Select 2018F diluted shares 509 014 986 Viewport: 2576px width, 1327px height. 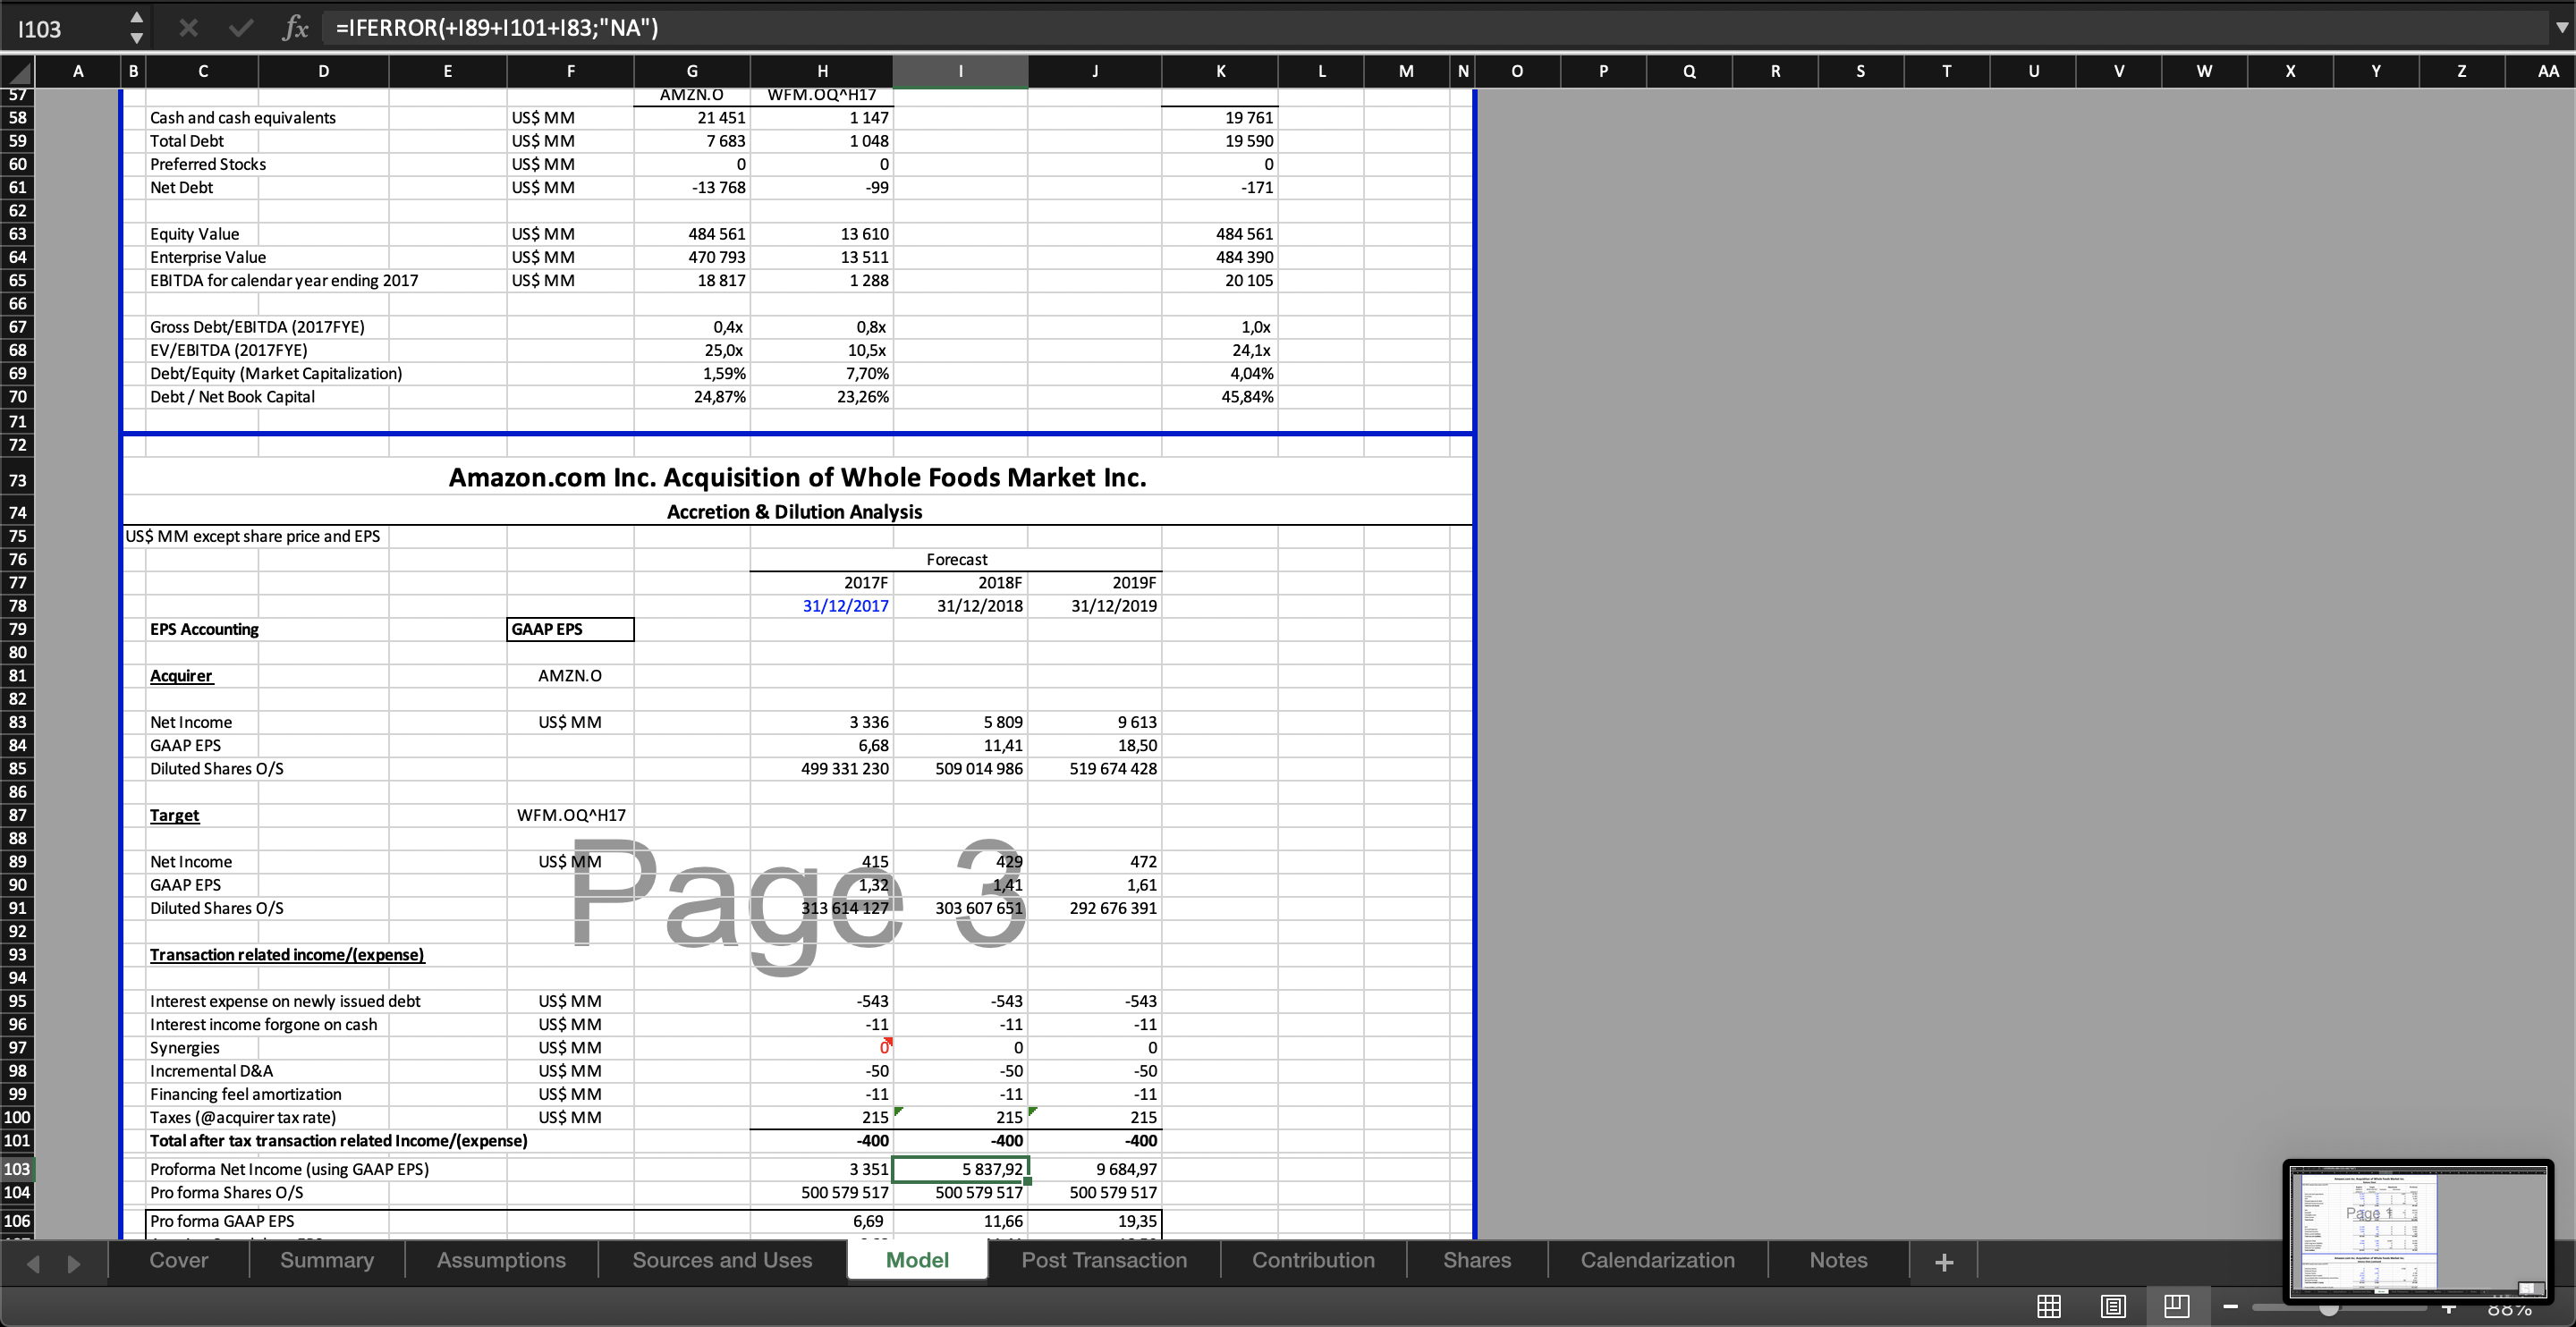pos(960,769)
